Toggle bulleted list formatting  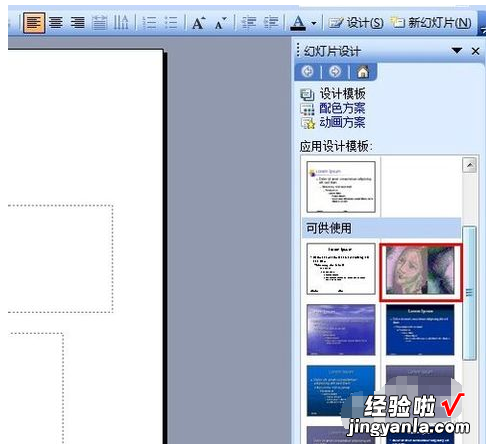coord(171,23)
